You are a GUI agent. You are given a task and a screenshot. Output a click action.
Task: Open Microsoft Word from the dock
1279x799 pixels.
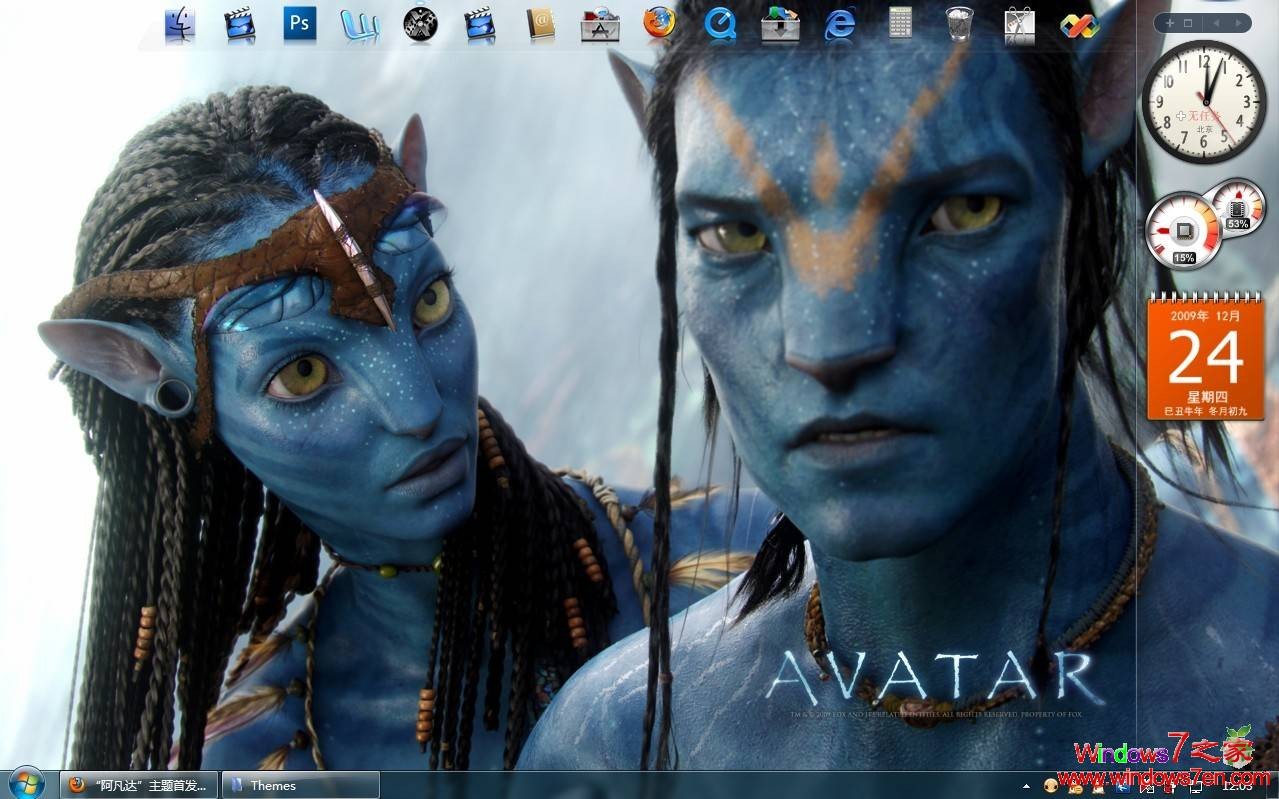358,24
